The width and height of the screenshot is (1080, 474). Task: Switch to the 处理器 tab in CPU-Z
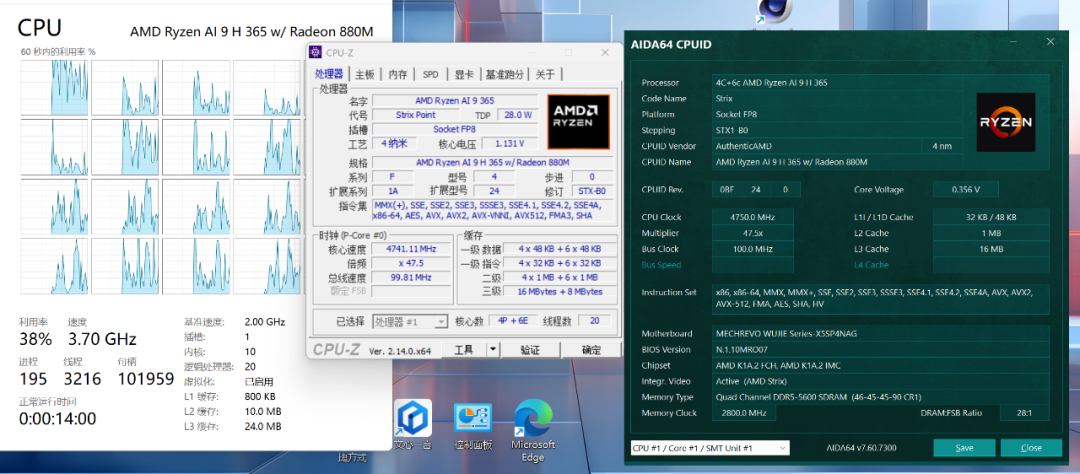coord(329,74)
